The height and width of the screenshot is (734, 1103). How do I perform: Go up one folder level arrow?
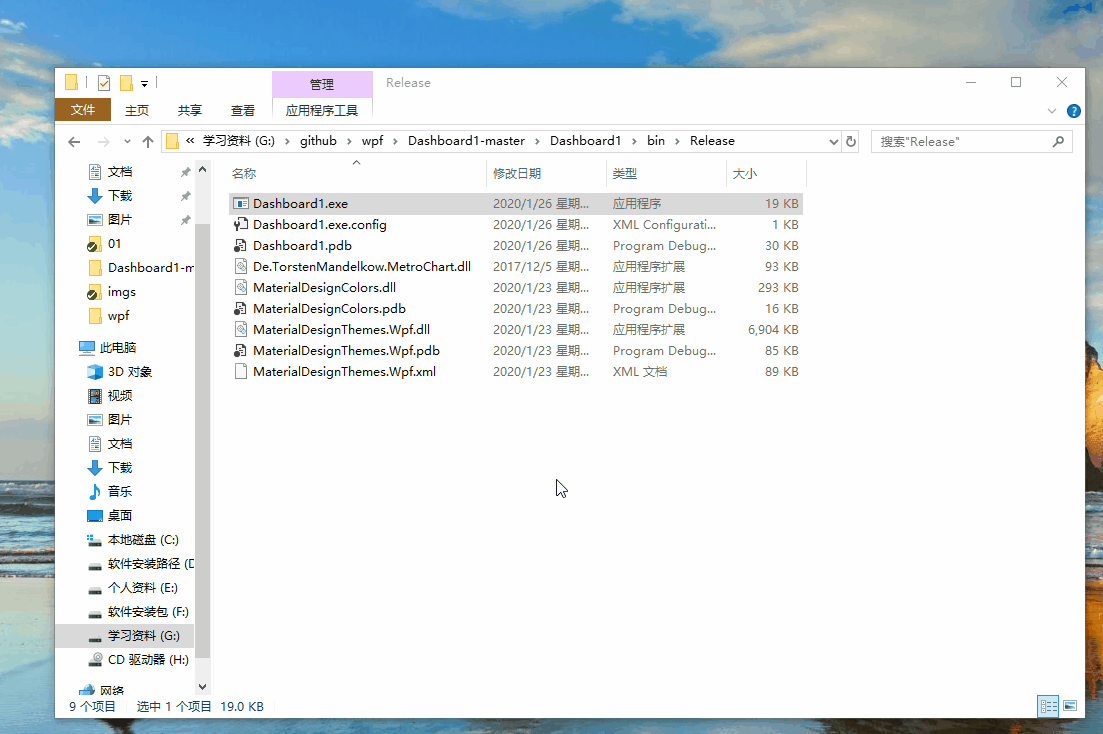point(148,141)
